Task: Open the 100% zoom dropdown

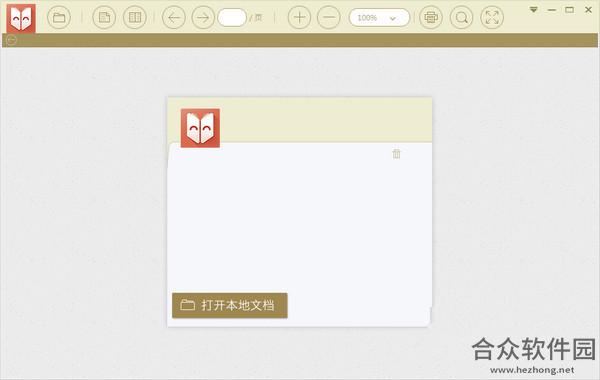Action: pos(379,18)
